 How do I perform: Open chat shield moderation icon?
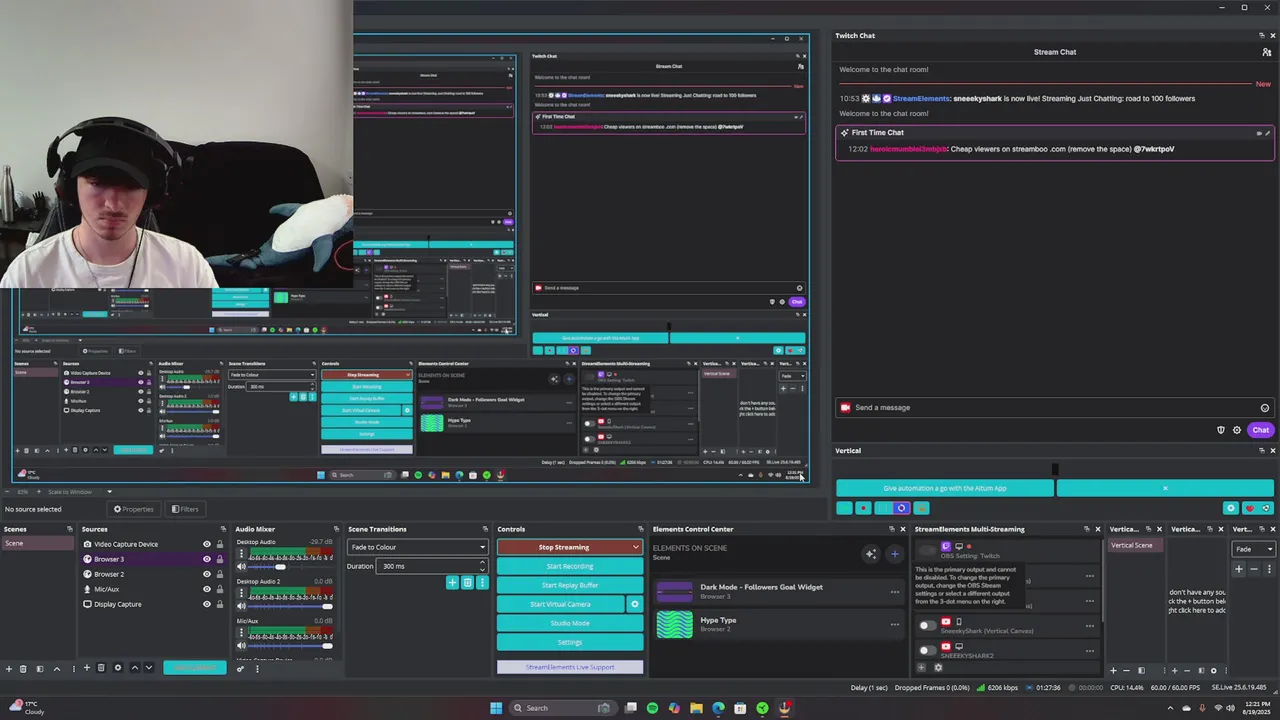[1221, 430]
